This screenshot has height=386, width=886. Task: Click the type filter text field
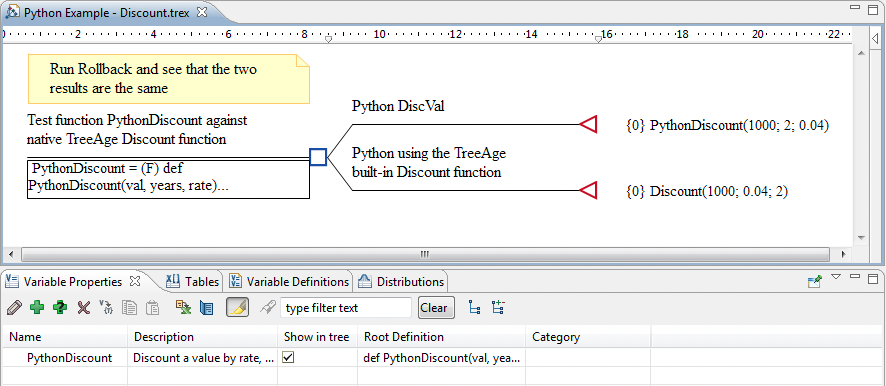coord(346,308)
